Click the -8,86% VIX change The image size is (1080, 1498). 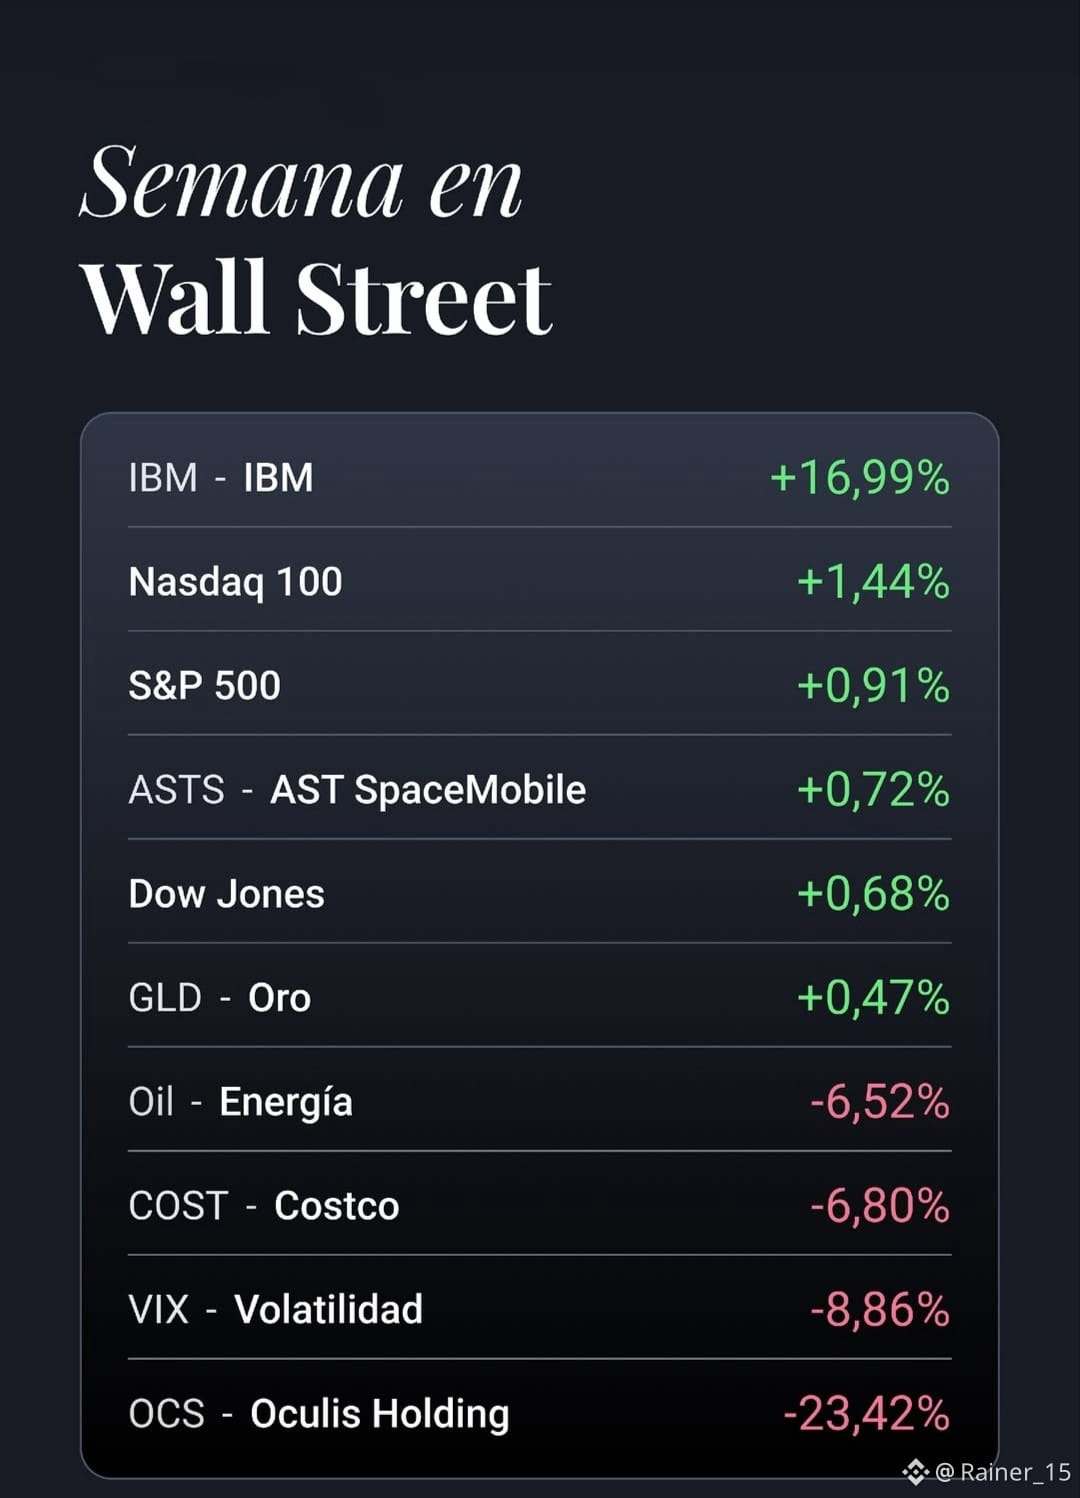(x=880, y=1309)
